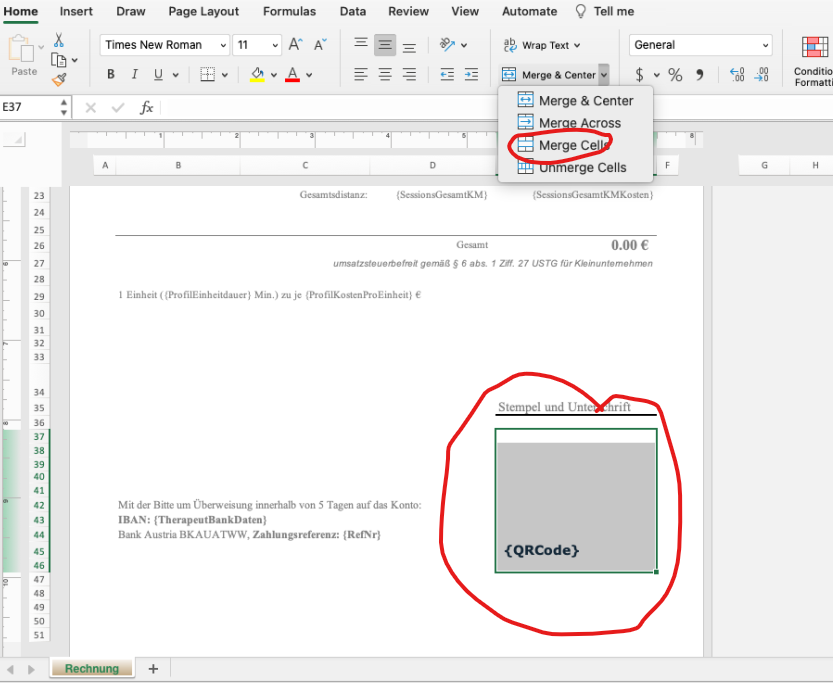Switch to the Formulas tab
Screen dimensions: 833x683
(289, 11)
